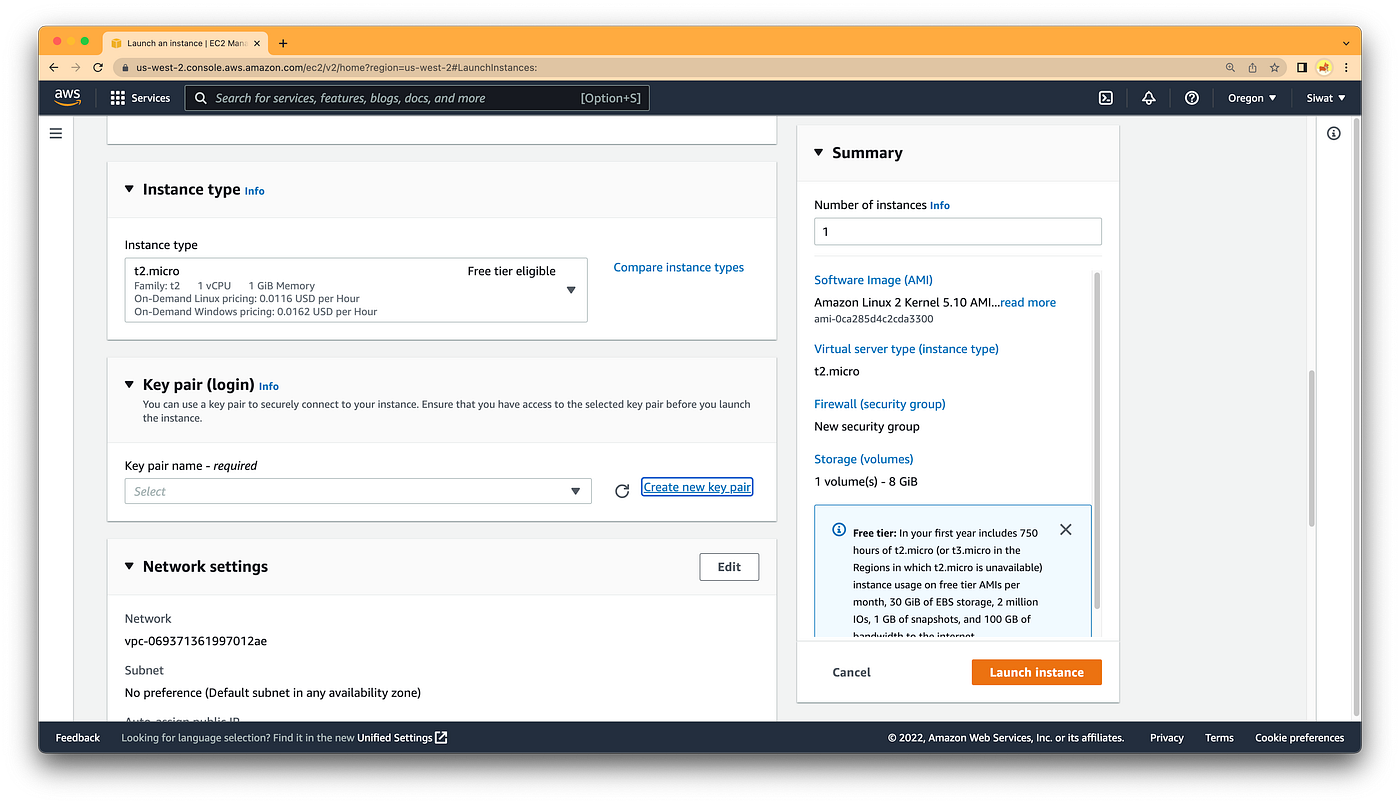The height and width of the screenshot is (804, 1400).
Task: Click the vpc-069371361997012ae network value
Action: [196, 641]
